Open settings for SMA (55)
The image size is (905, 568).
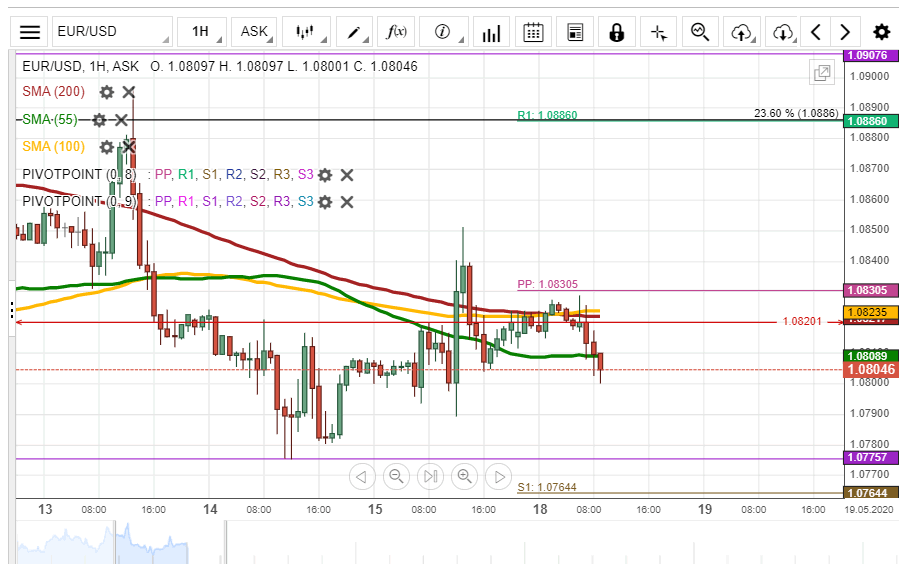[x=99, y=119]
